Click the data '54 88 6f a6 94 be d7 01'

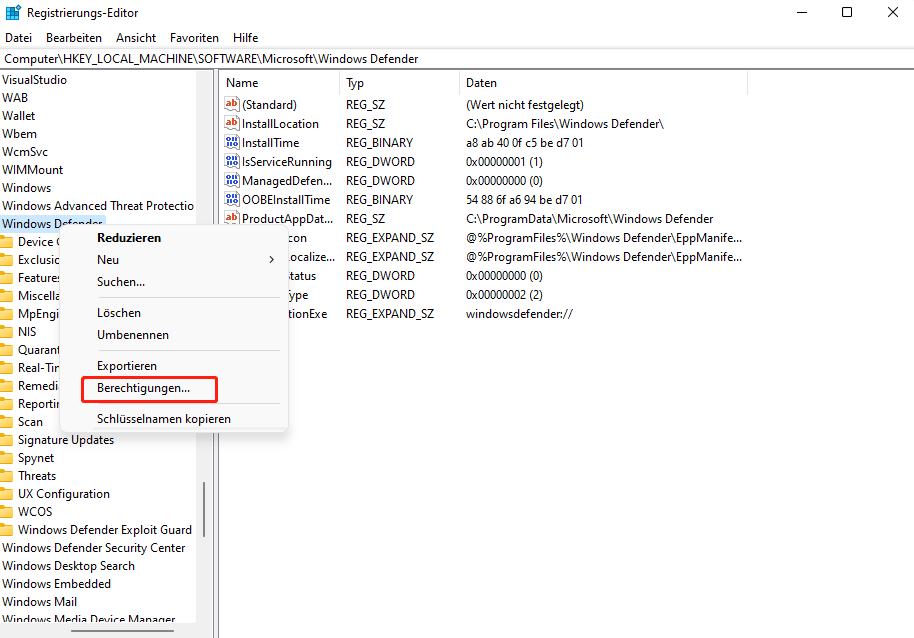[524, 200]
